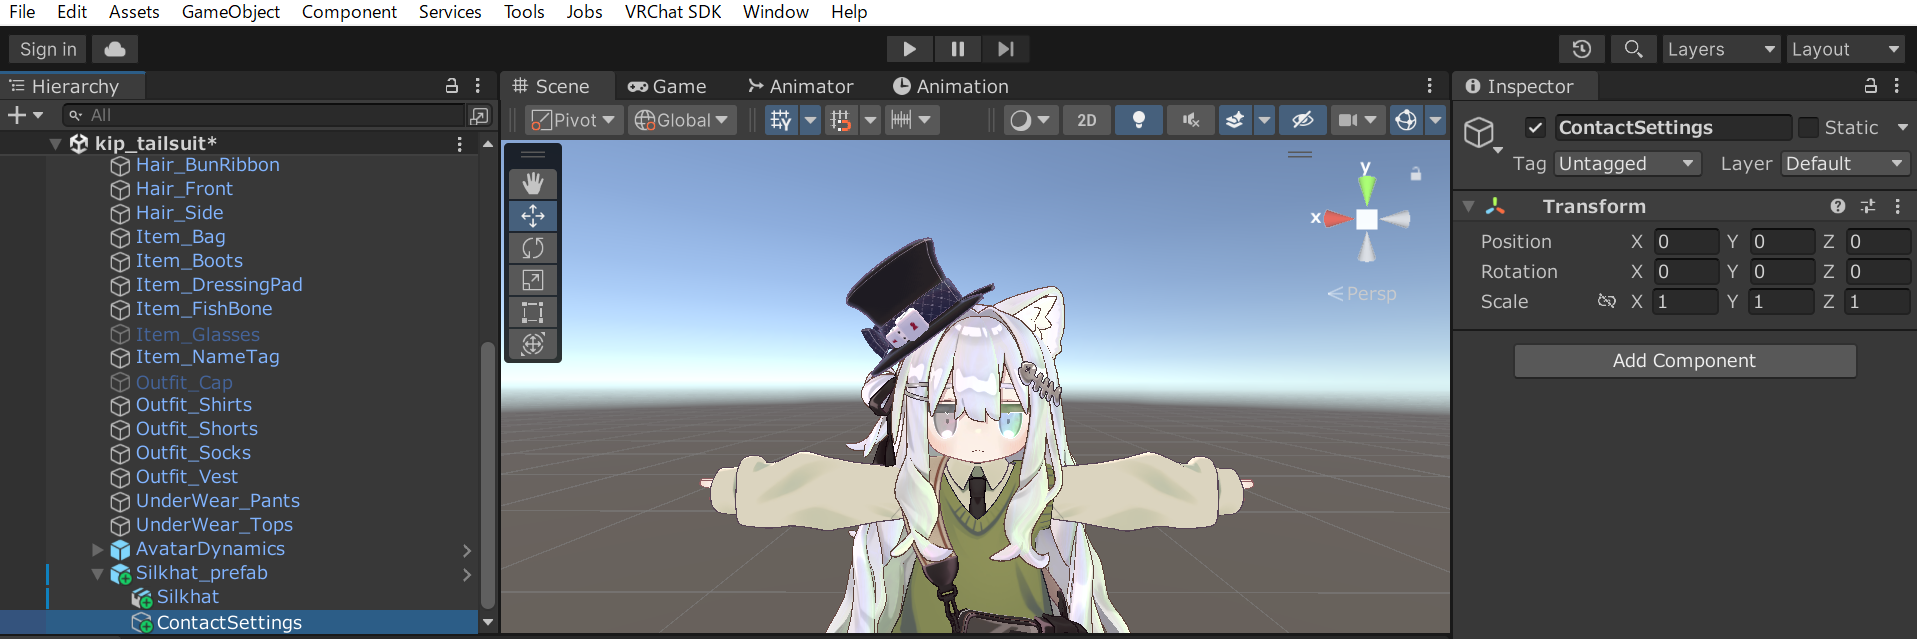
Task: Open Transform presets icon
Action: (x=1868, y=206)
